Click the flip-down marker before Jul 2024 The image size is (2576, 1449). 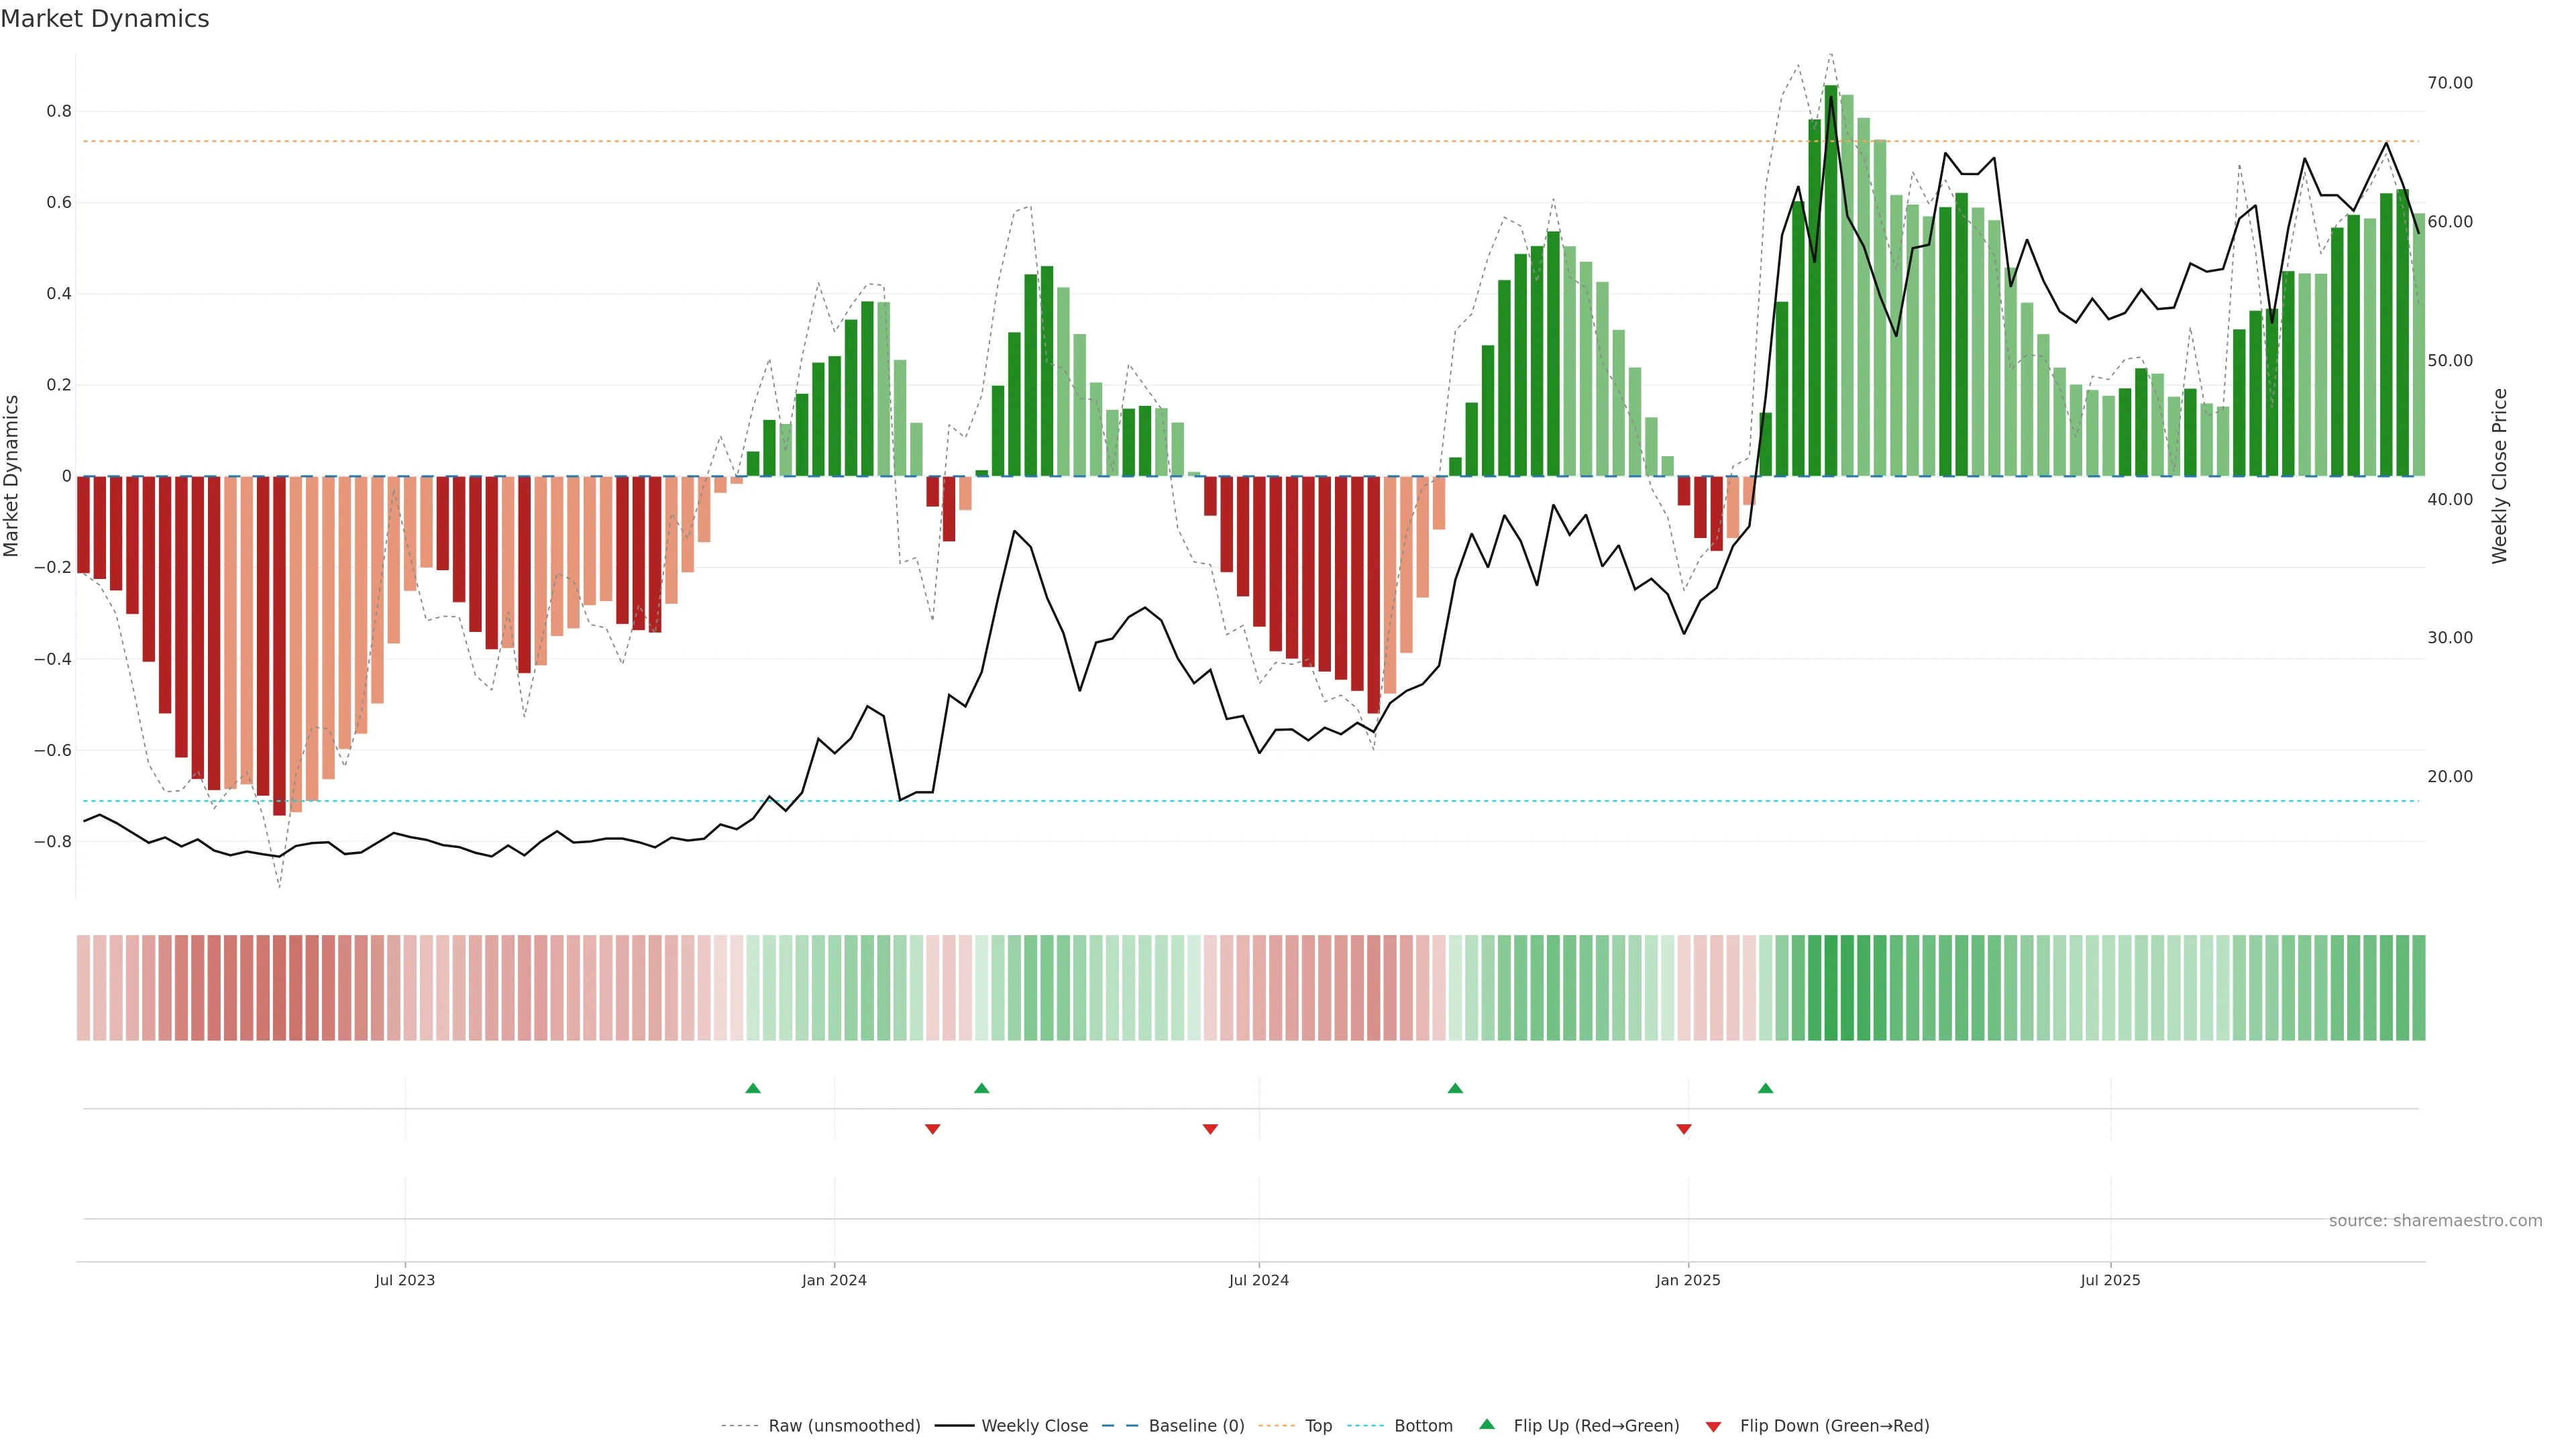[x=1210, y=1129]
